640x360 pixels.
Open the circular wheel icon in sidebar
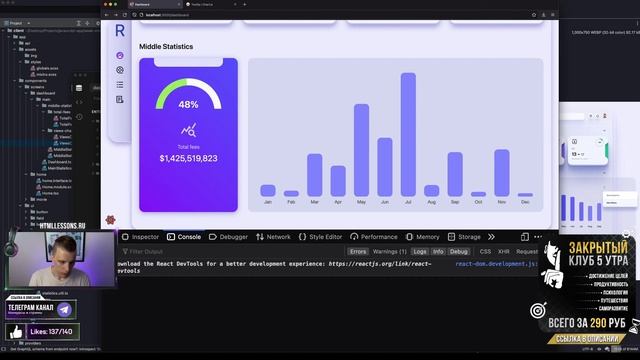(x=120, y=70)
